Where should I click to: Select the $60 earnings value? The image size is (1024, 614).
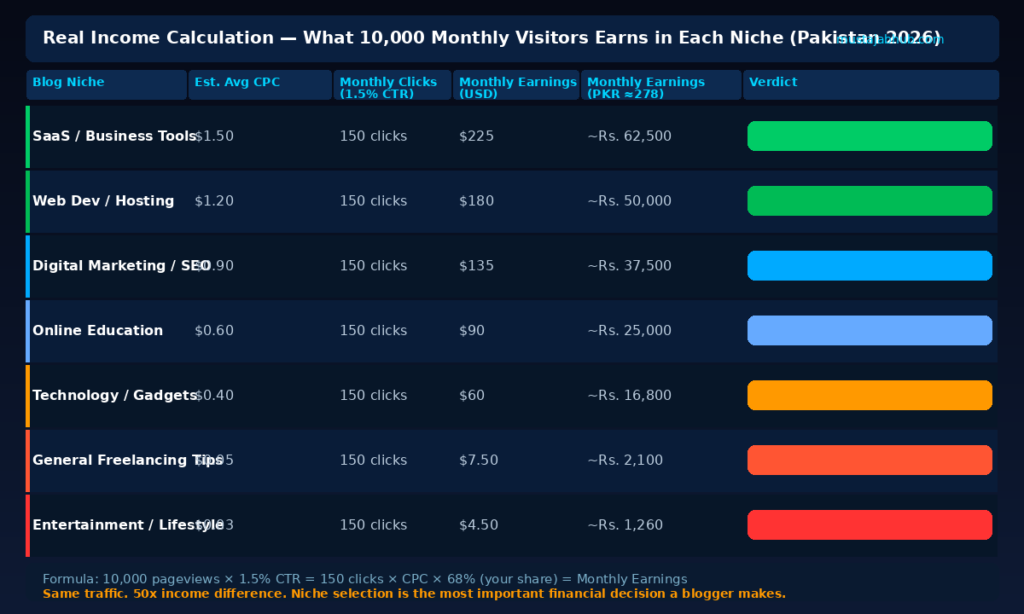pos(472,395)
